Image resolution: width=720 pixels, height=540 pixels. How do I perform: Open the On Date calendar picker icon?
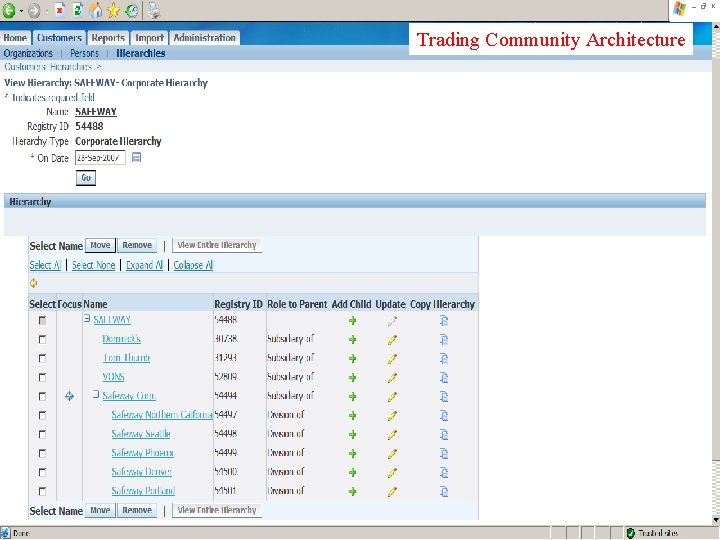(x=136, y=158)
